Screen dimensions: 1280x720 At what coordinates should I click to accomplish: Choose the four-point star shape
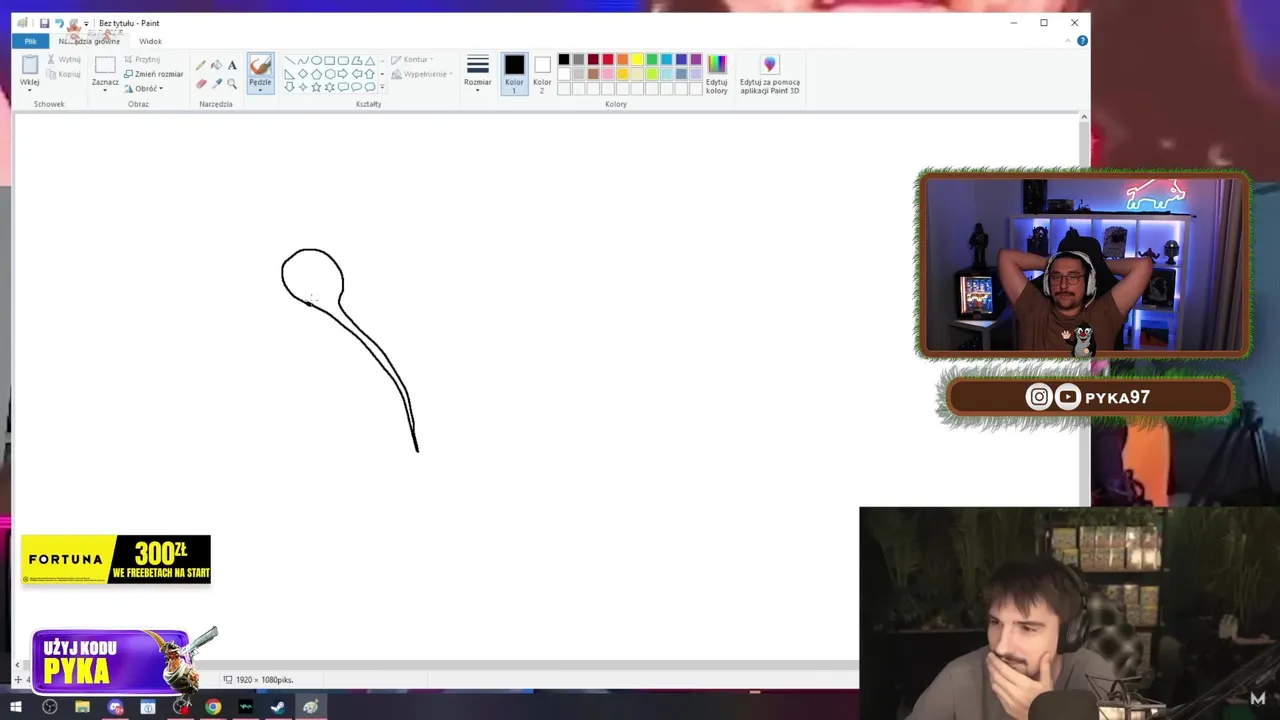(x=303, y=87)
